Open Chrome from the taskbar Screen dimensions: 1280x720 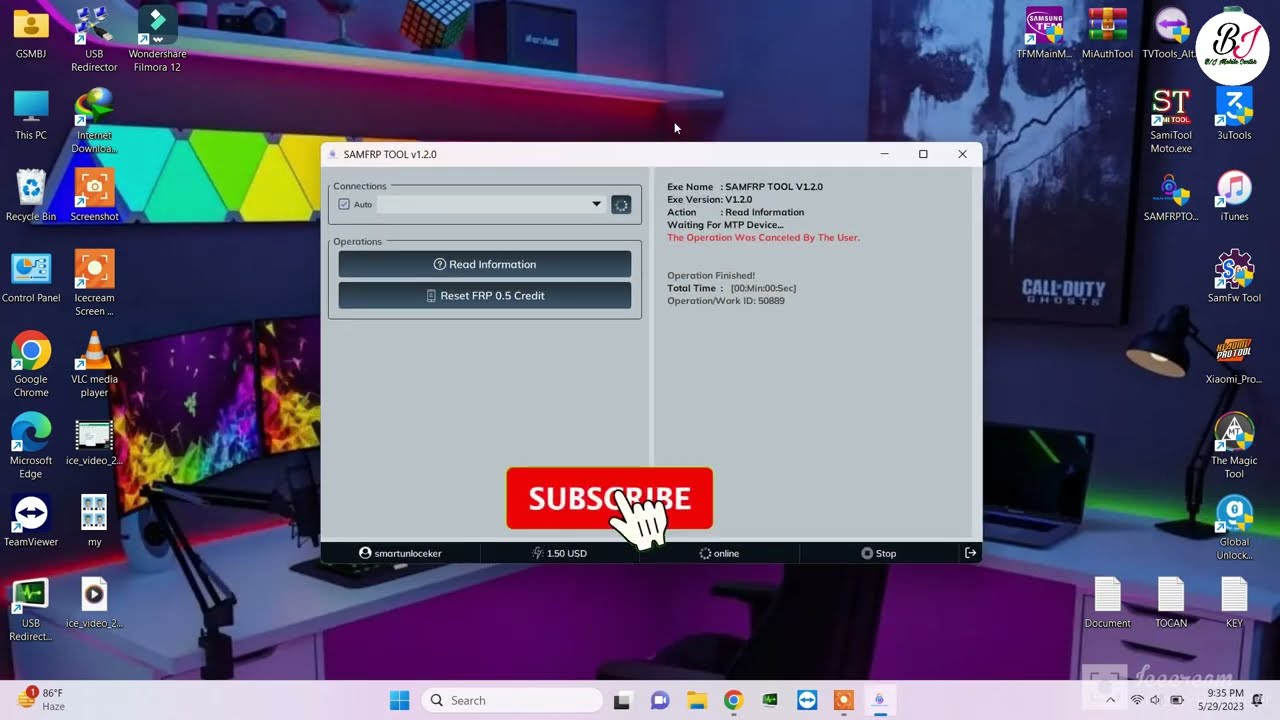pyautogui.click(x=733, y=700)
